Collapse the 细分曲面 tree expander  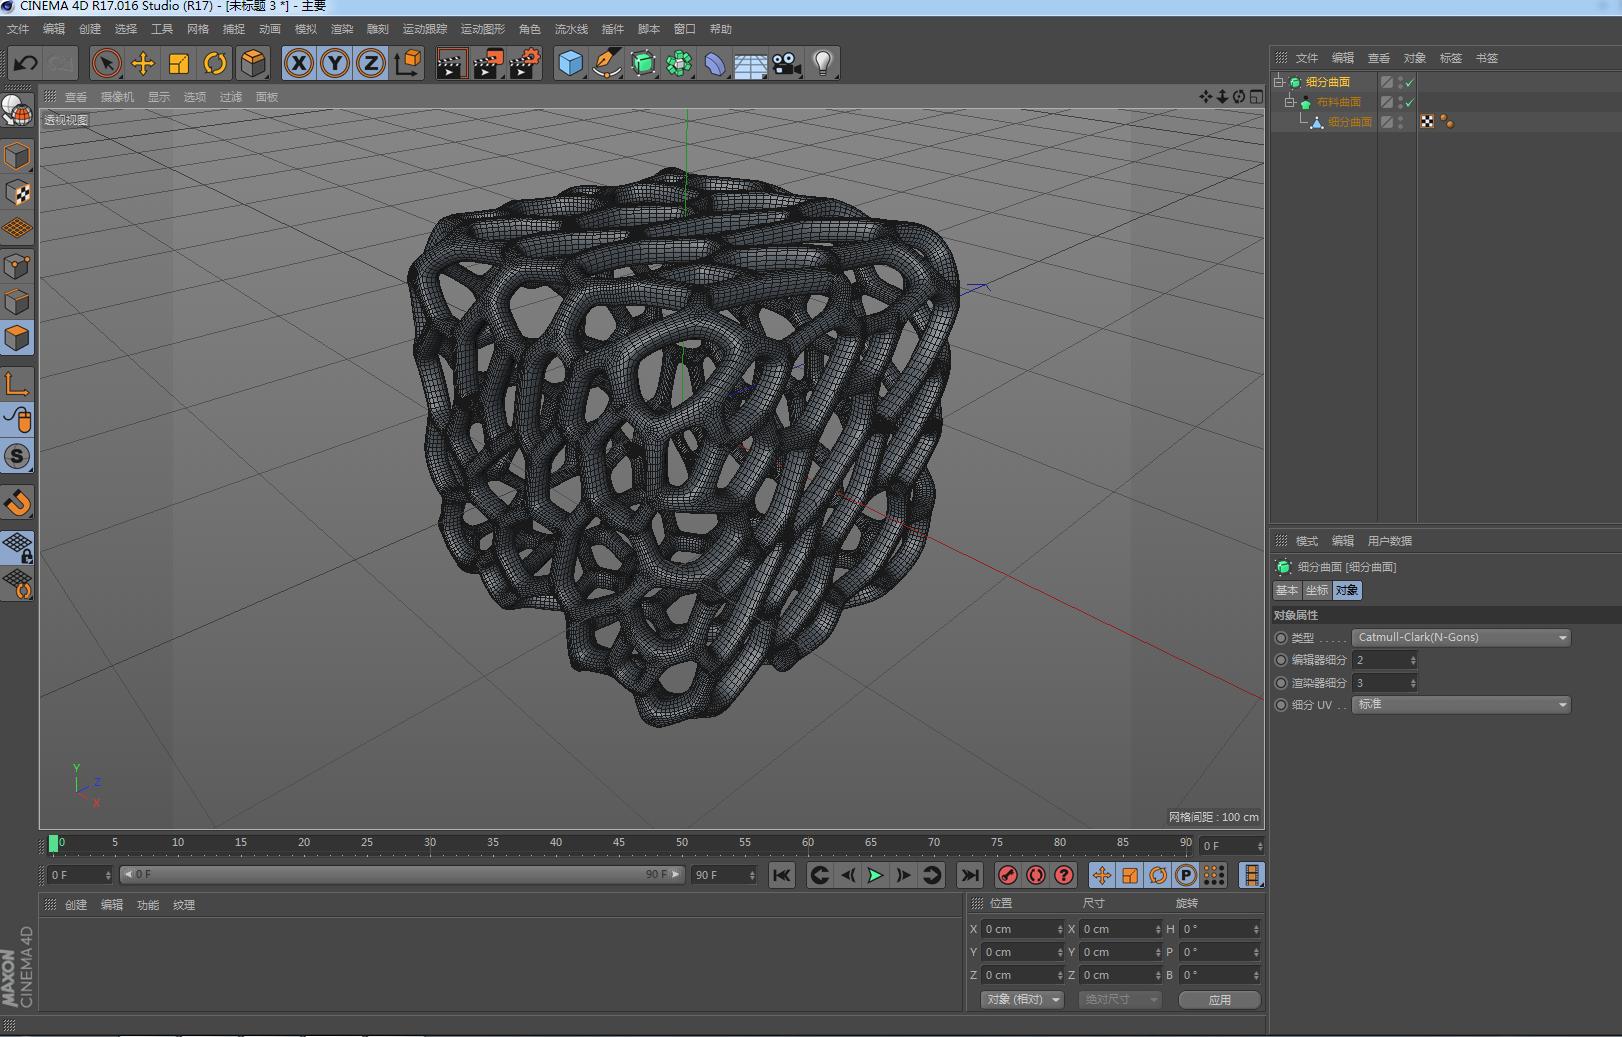(1278, 82)
